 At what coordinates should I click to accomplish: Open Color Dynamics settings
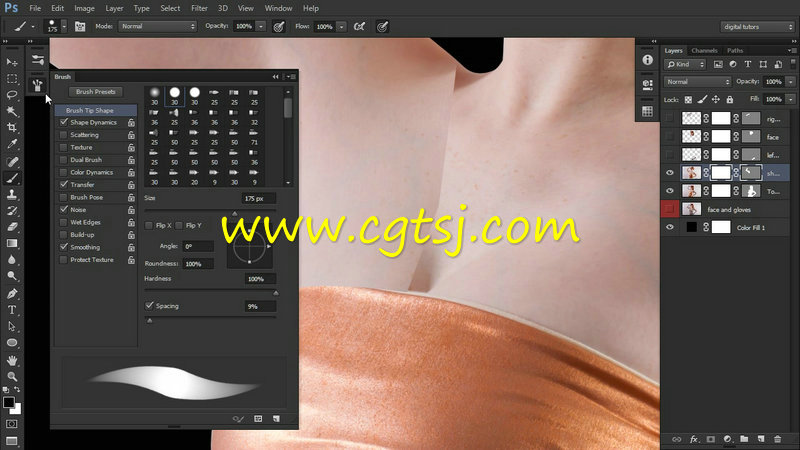pos(91,172)
